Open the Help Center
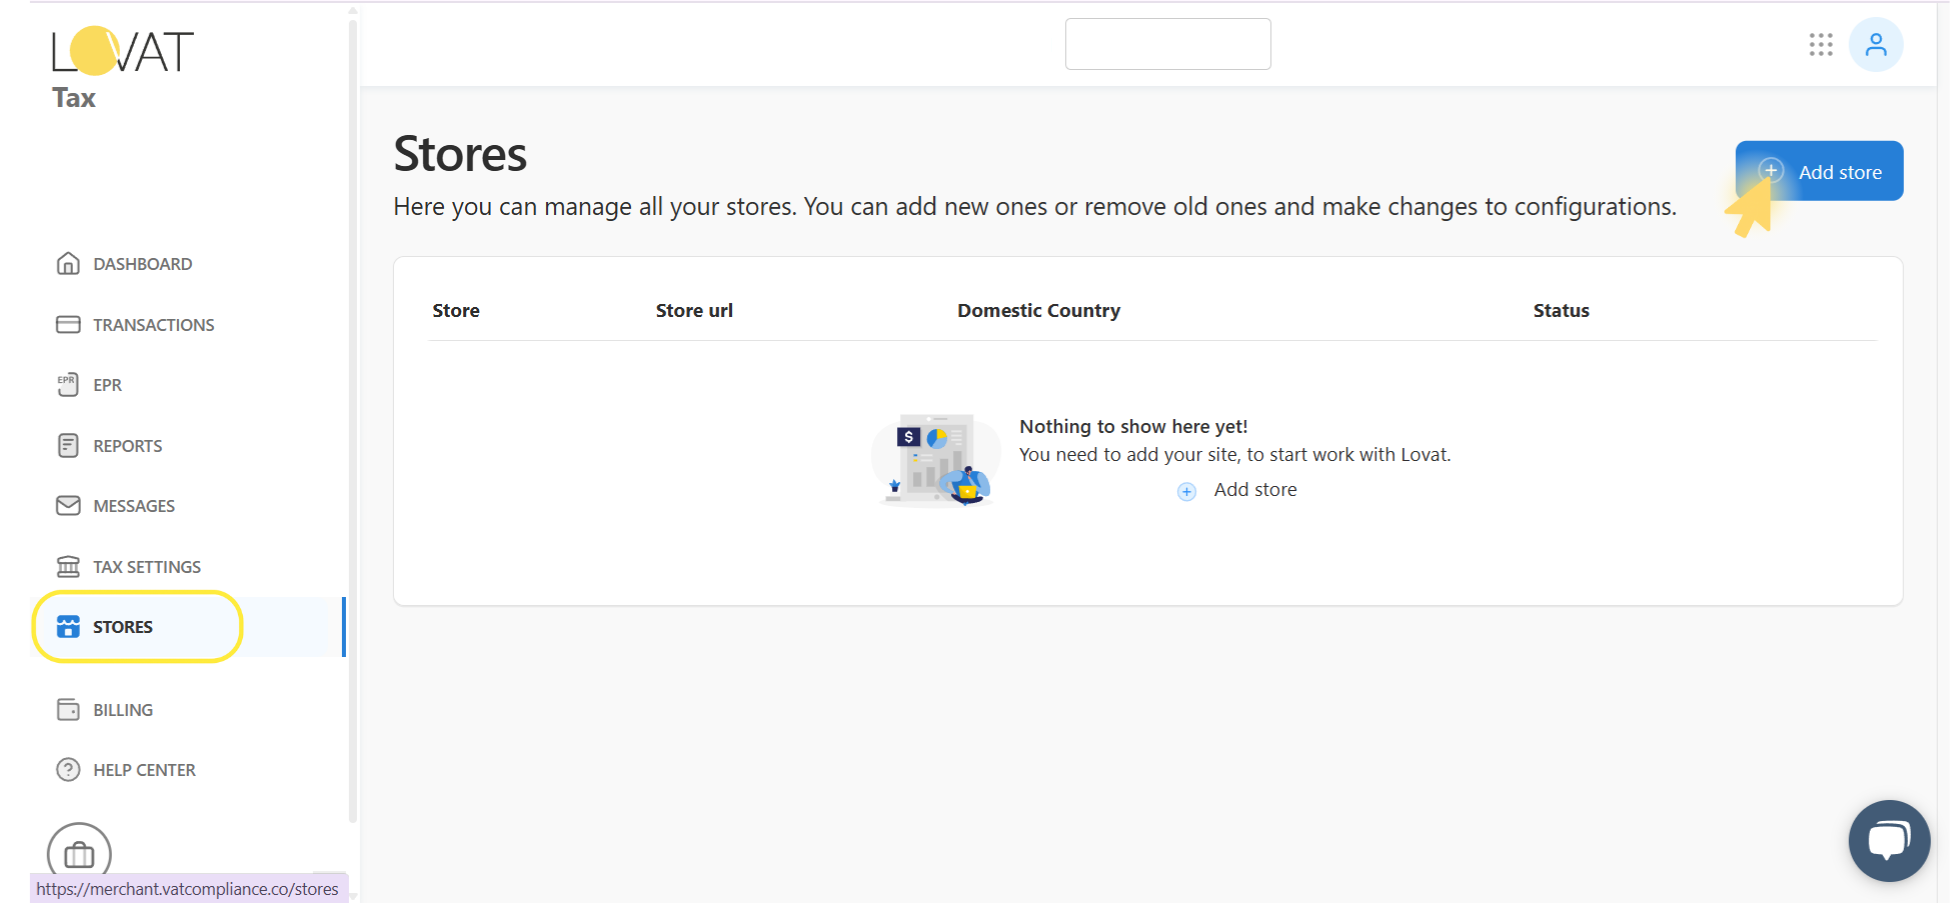Viewport: 1950px width, 904px height. 144,769
